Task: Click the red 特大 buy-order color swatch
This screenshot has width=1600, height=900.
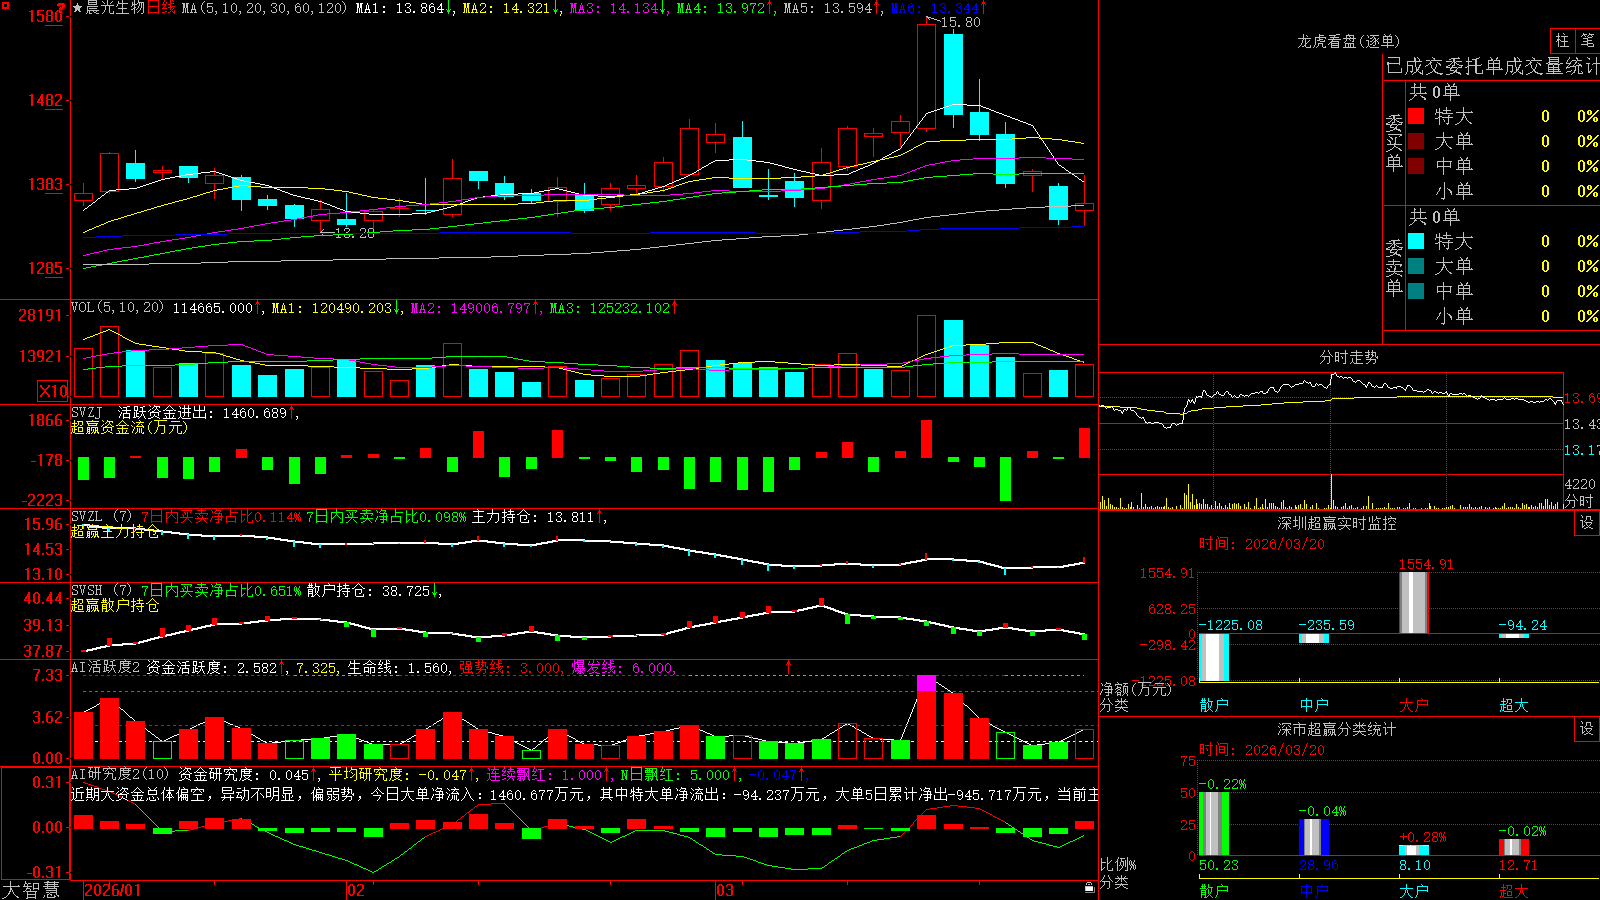Action: (x=1416, y=116)
